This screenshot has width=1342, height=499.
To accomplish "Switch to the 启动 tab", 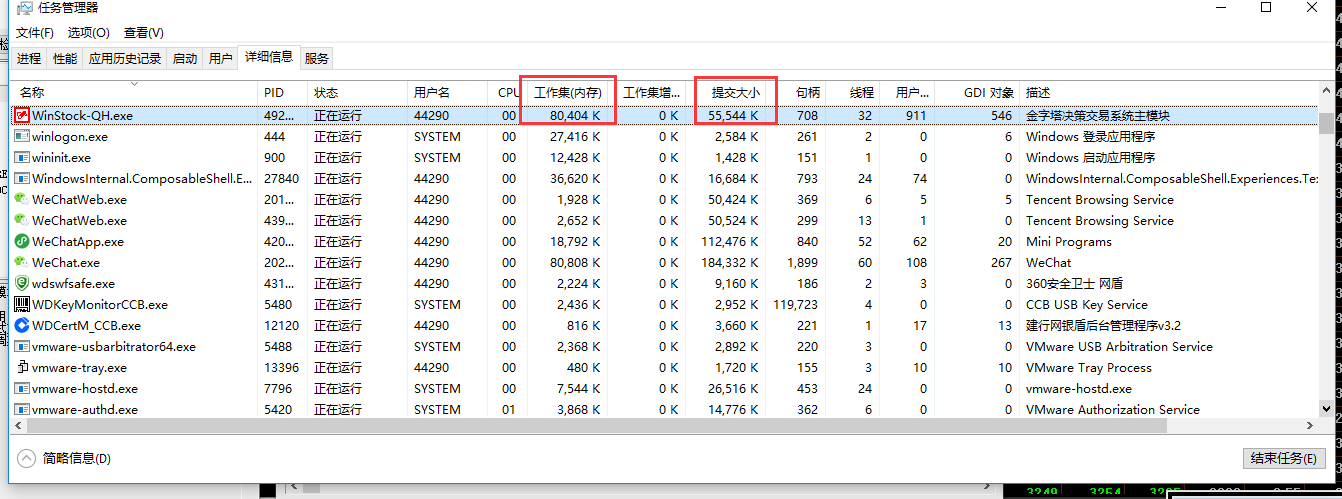I will 185,59.
